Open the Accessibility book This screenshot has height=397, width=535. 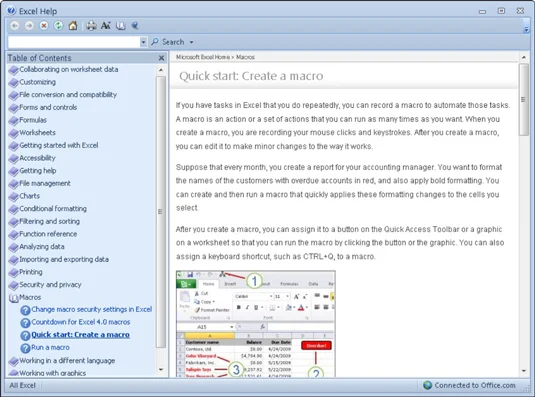32,158
